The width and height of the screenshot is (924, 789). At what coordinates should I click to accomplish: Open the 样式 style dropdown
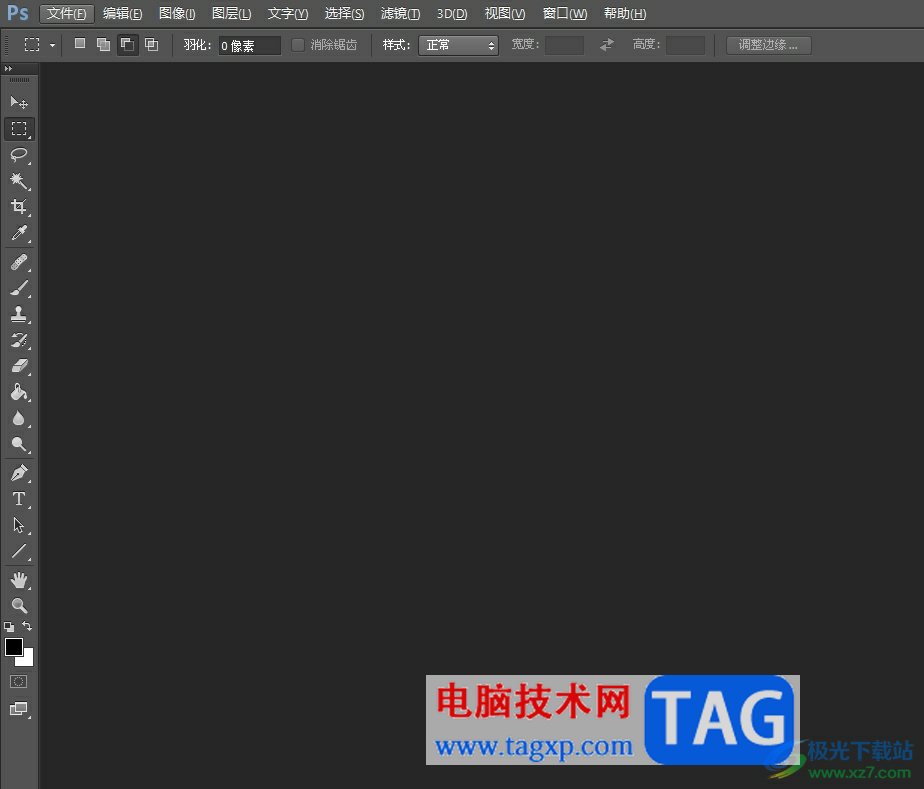458,45
